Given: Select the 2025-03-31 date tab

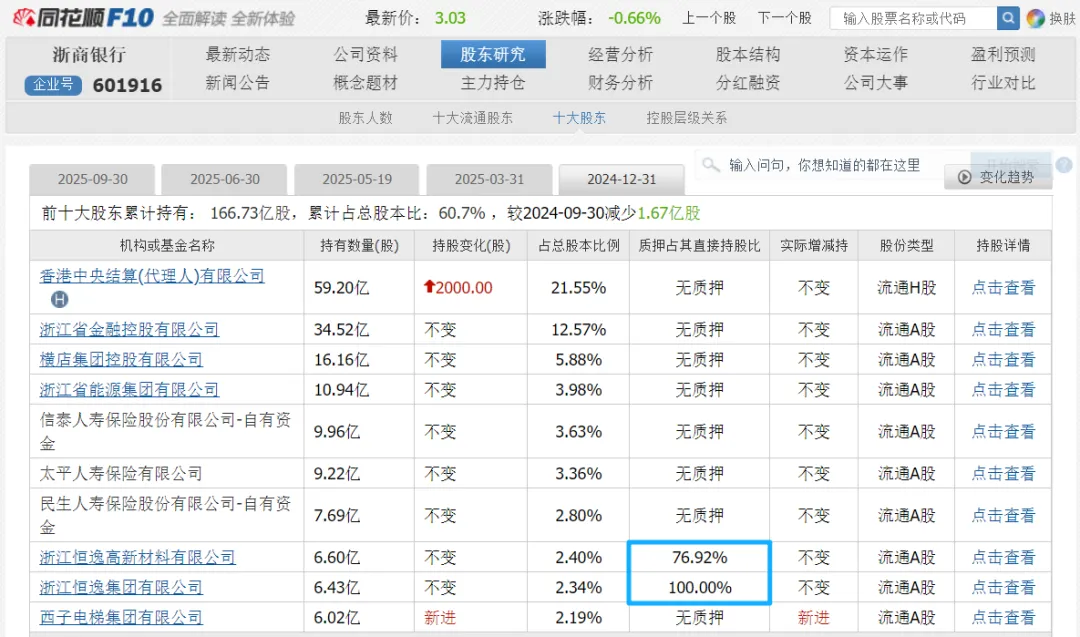Looking at the screenshot, I should 489,180.
